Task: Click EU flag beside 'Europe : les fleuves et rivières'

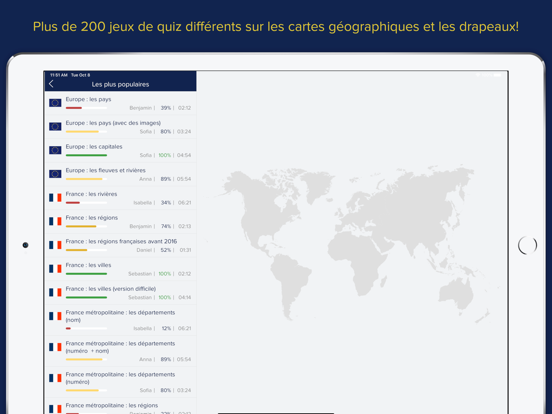Action: pyautogui.click(x=55, y=174)
